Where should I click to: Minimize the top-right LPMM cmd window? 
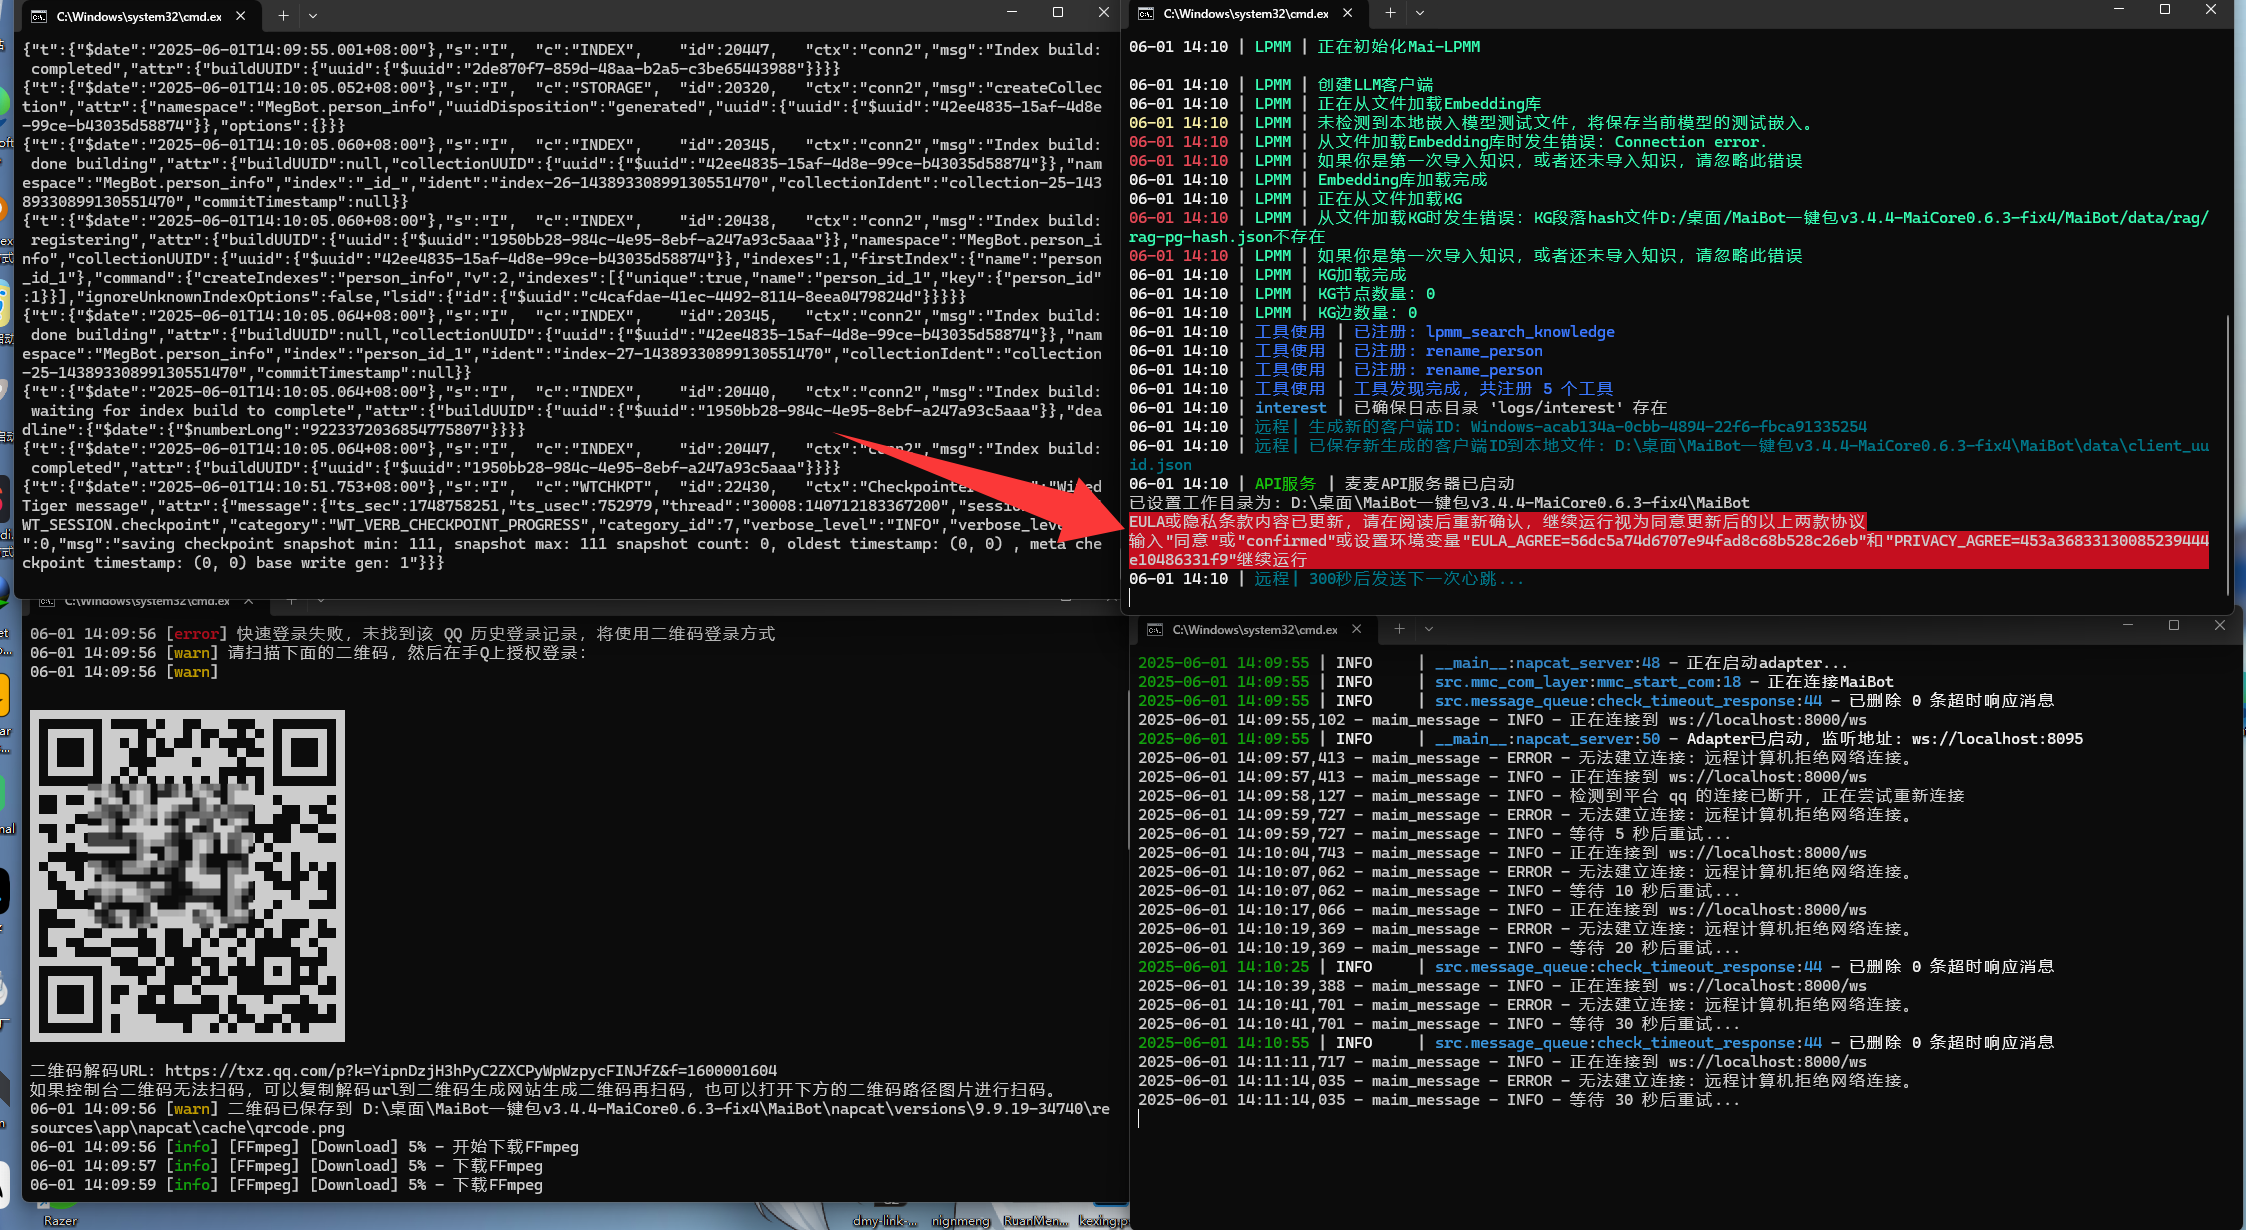point(2119,9)
